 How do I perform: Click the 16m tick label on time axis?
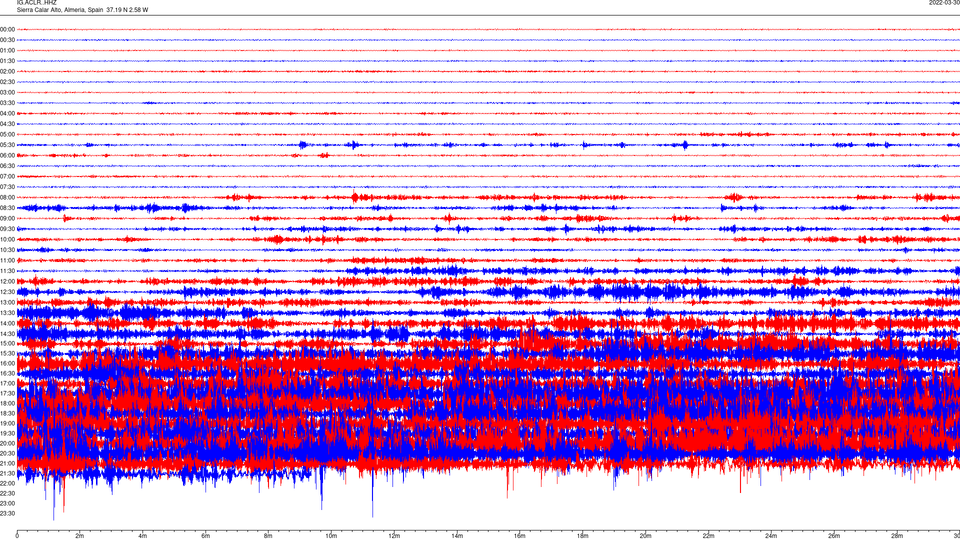tap(520, 536)
